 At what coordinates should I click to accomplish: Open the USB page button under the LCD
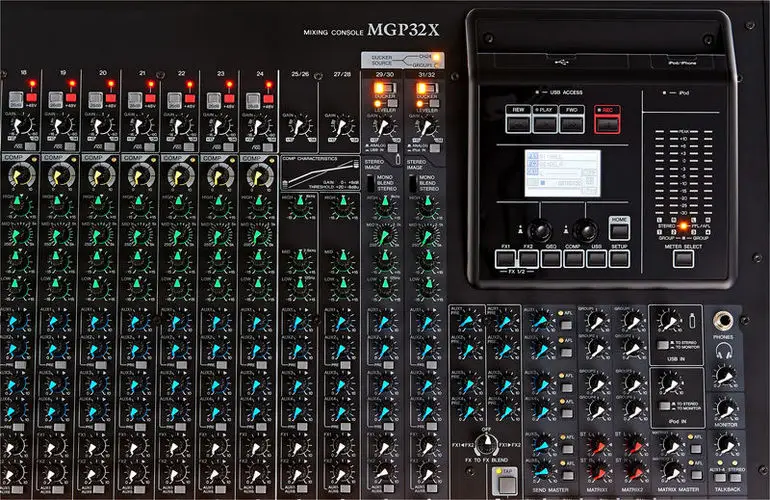[596, 258]
